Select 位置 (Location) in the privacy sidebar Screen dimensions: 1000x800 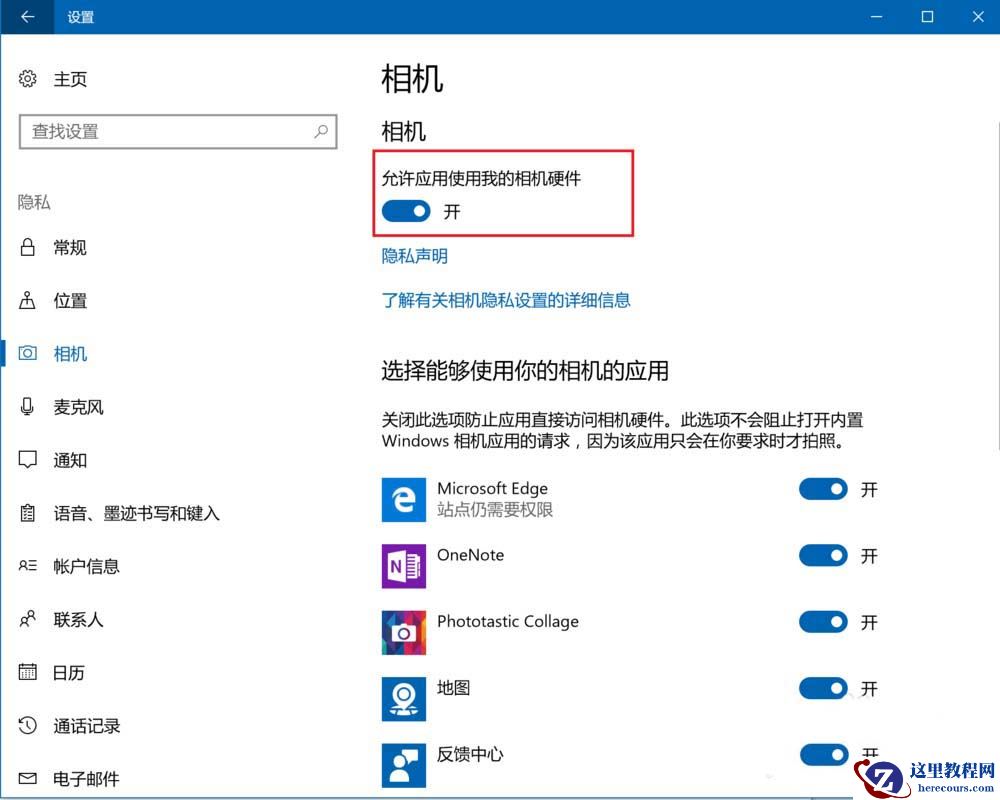click(x=70, y=300)
